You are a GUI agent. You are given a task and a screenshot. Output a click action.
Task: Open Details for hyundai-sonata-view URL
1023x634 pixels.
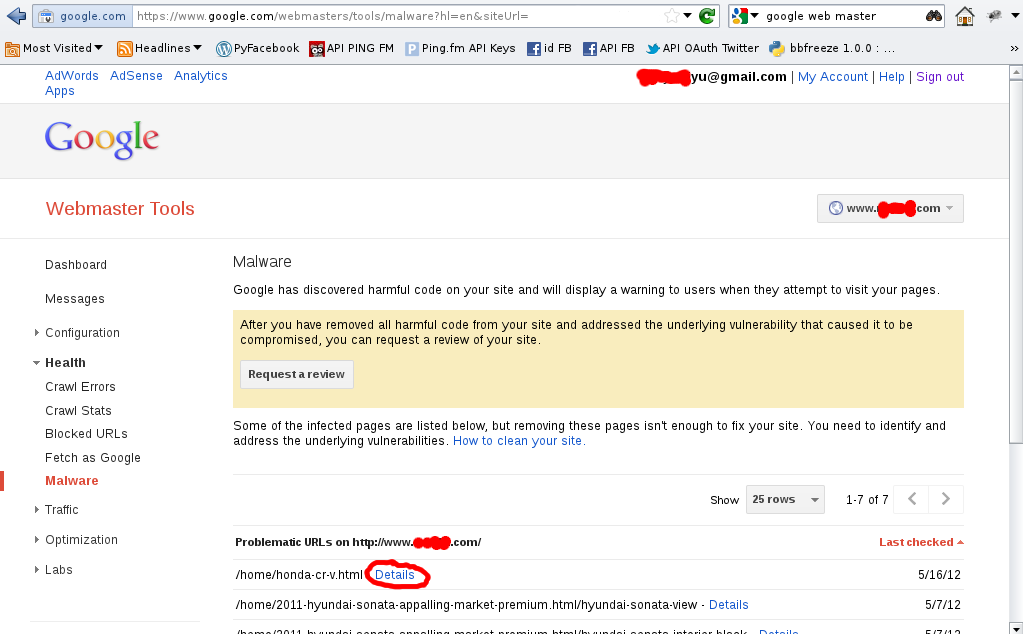[728, 605]
